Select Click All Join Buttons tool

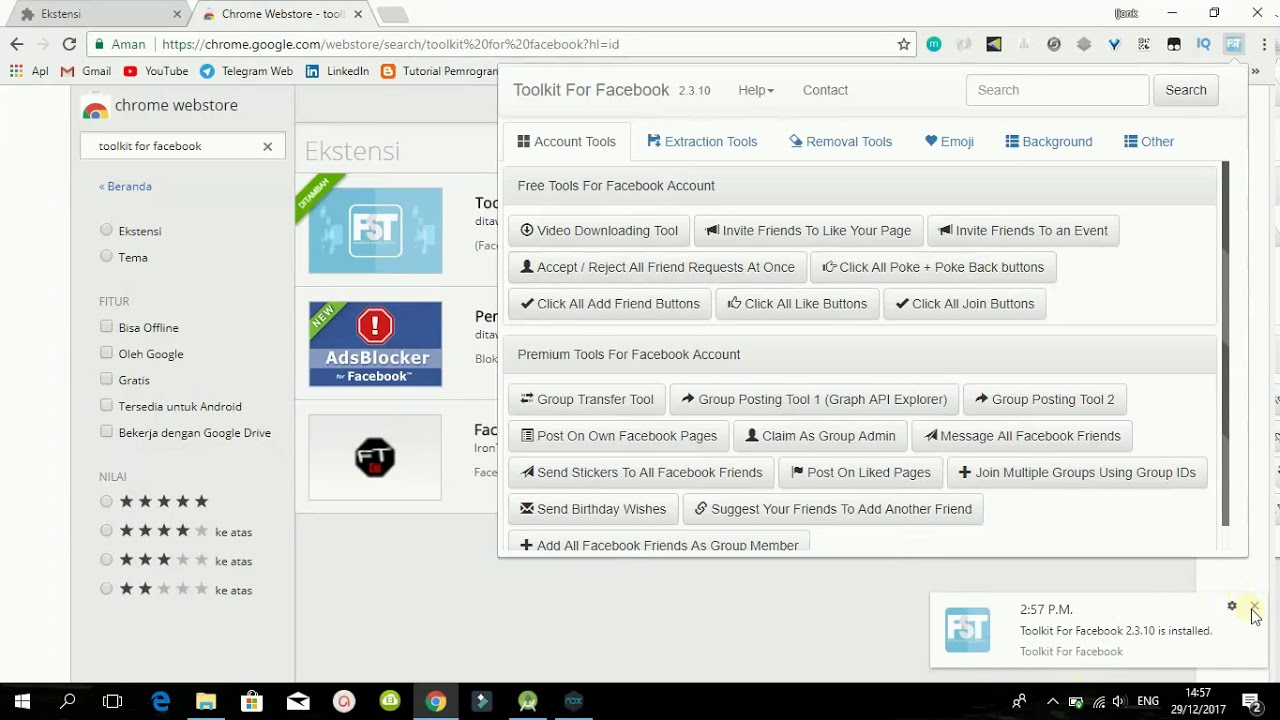[965, 304]
